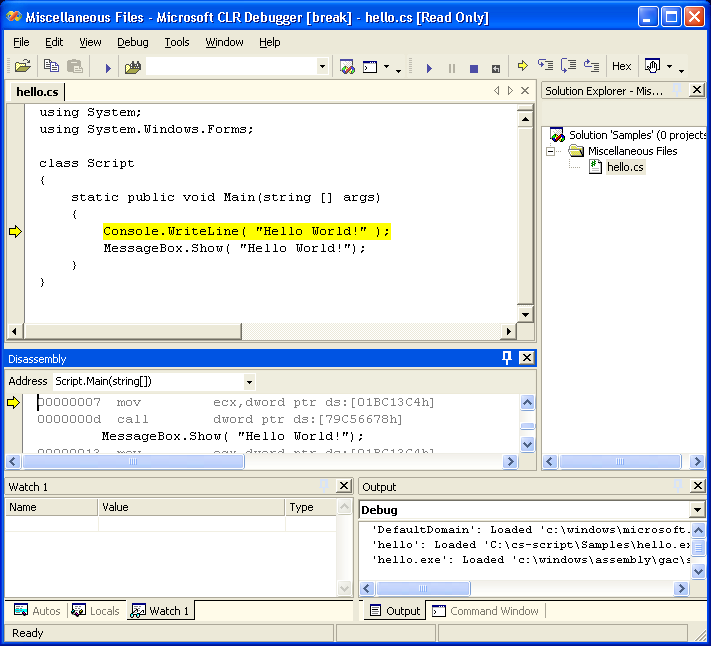Click the code editor scroll down arrow
The height and width of the screenshot is (646, 711).
(525, 315)
